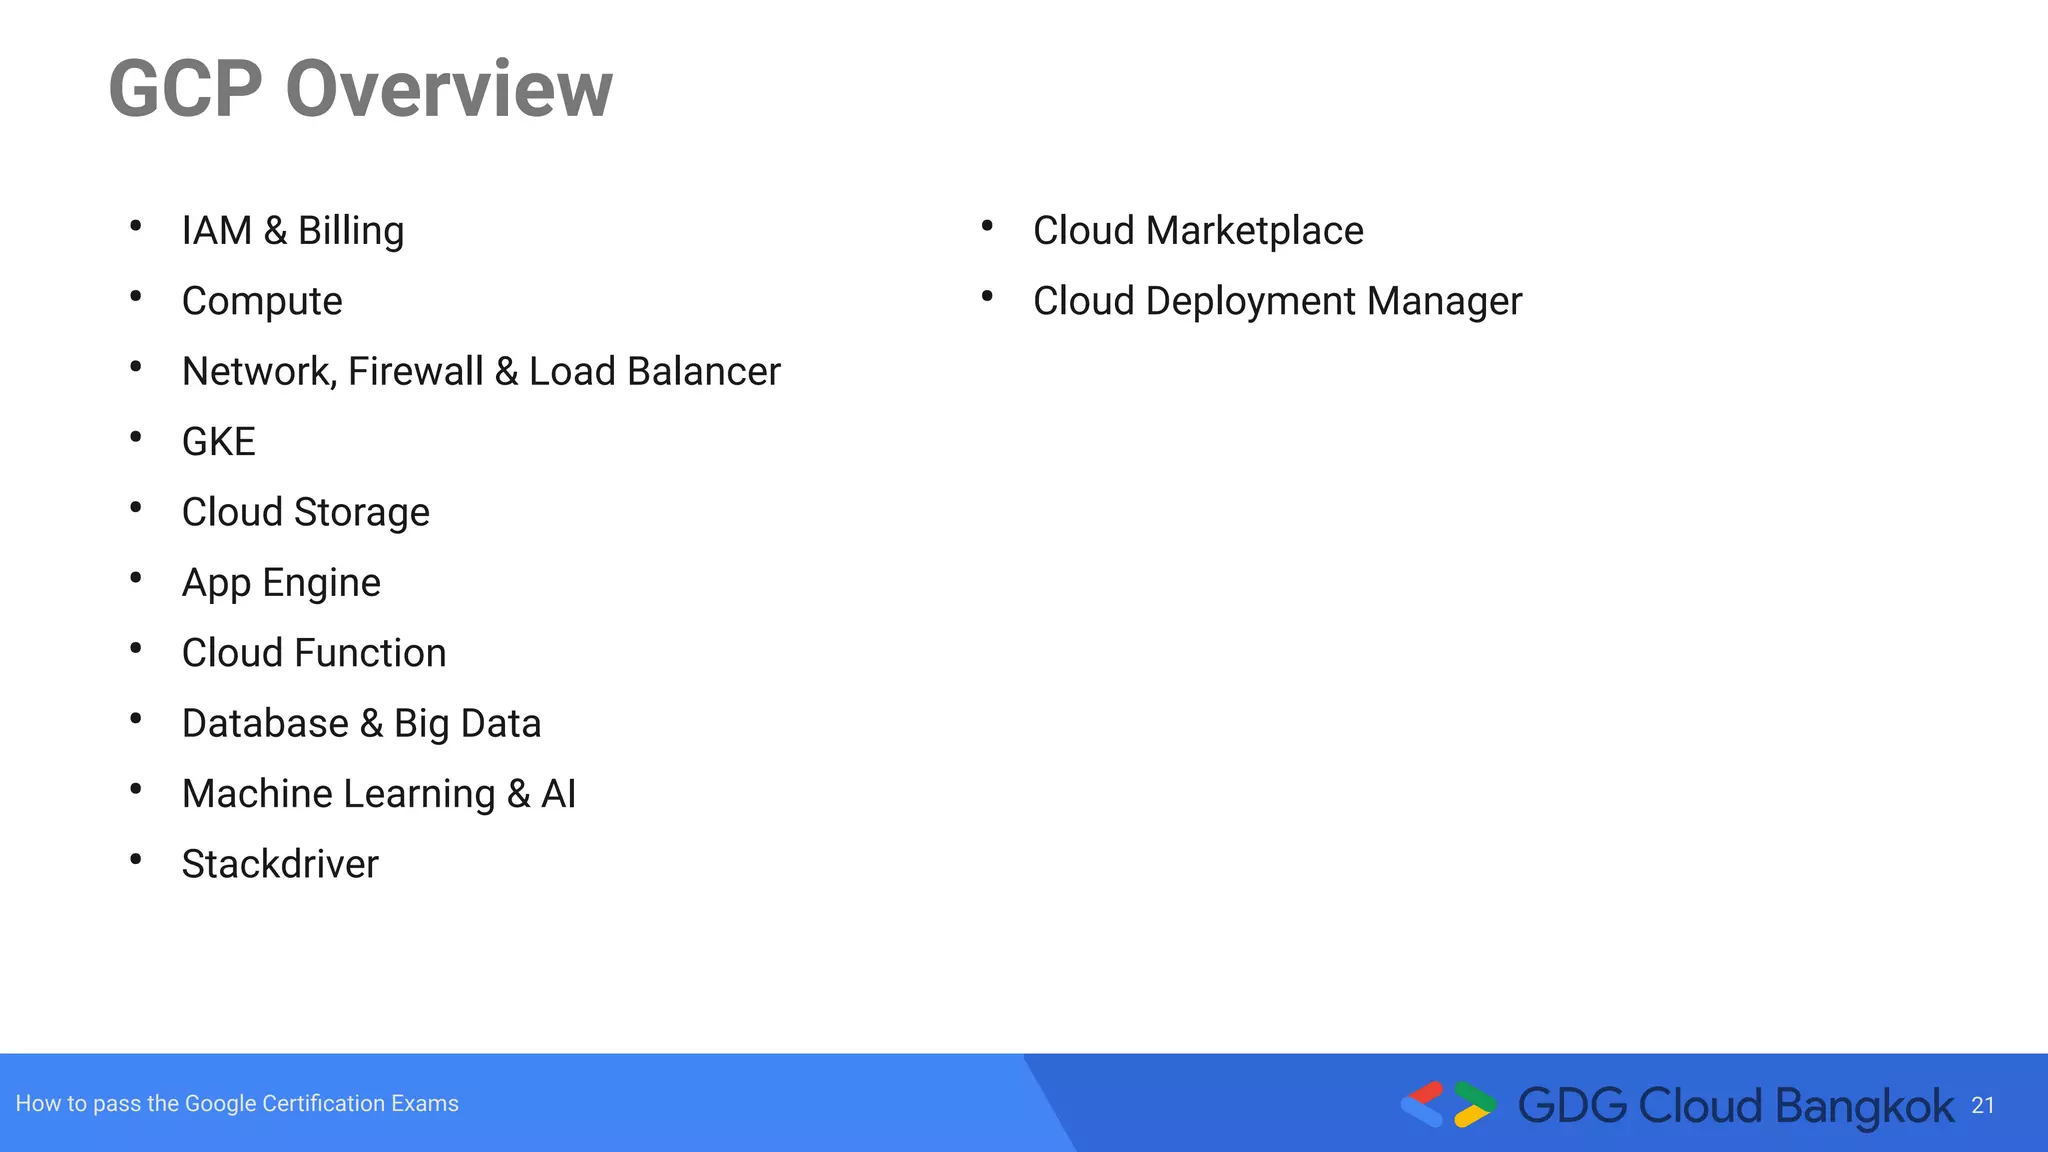Select the GCP Overview slide title
This screenshot has width=2048, height=1152.
(360, 89)
